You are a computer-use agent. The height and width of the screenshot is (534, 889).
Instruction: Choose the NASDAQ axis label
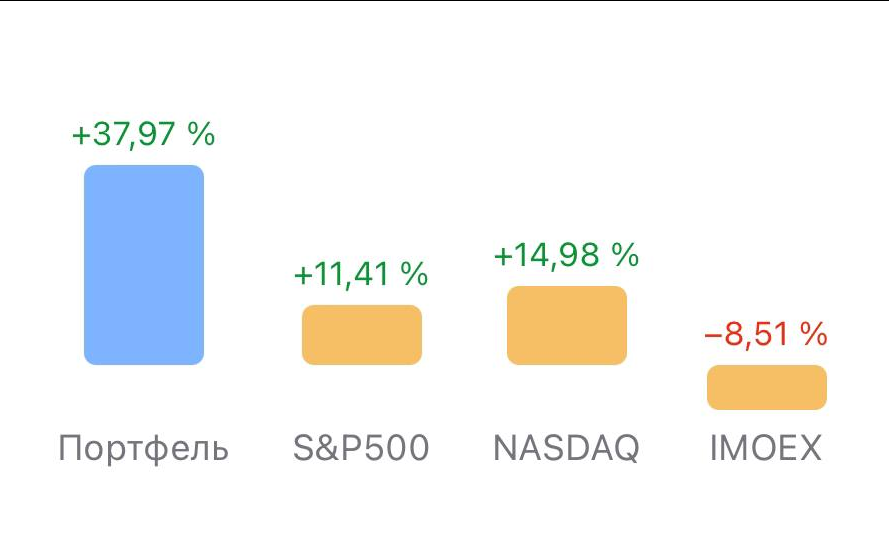click(566, 448)
